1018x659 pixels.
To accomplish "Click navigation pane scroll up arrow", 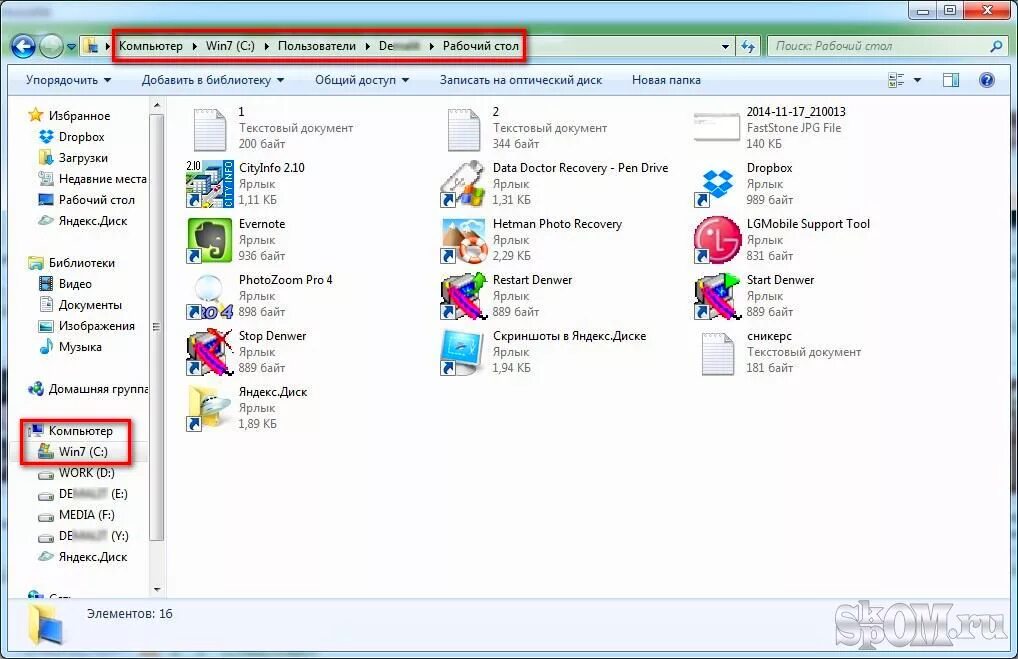I will [156, 105].
